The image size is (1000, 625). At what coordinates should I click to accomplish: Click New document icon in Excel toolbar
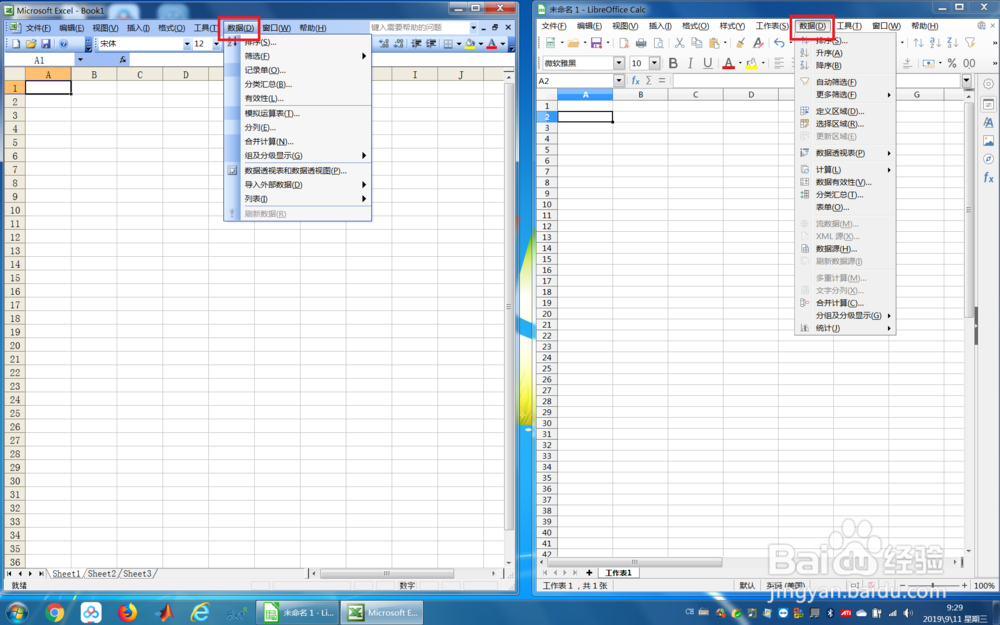coord(17,44)
